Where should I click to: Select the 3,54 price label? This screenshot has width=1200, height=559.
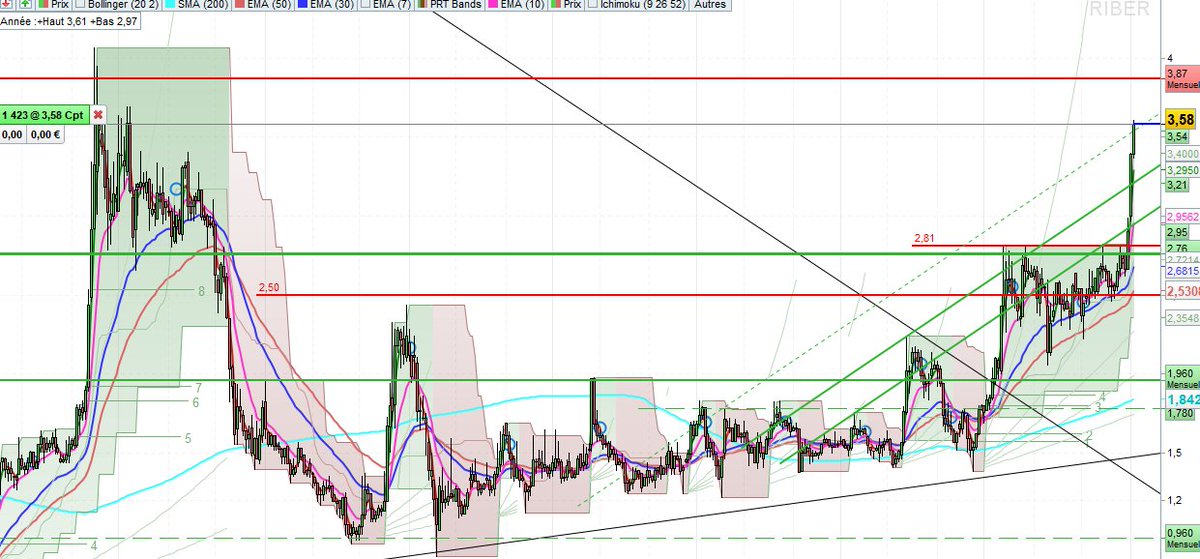pos(1176,136)
